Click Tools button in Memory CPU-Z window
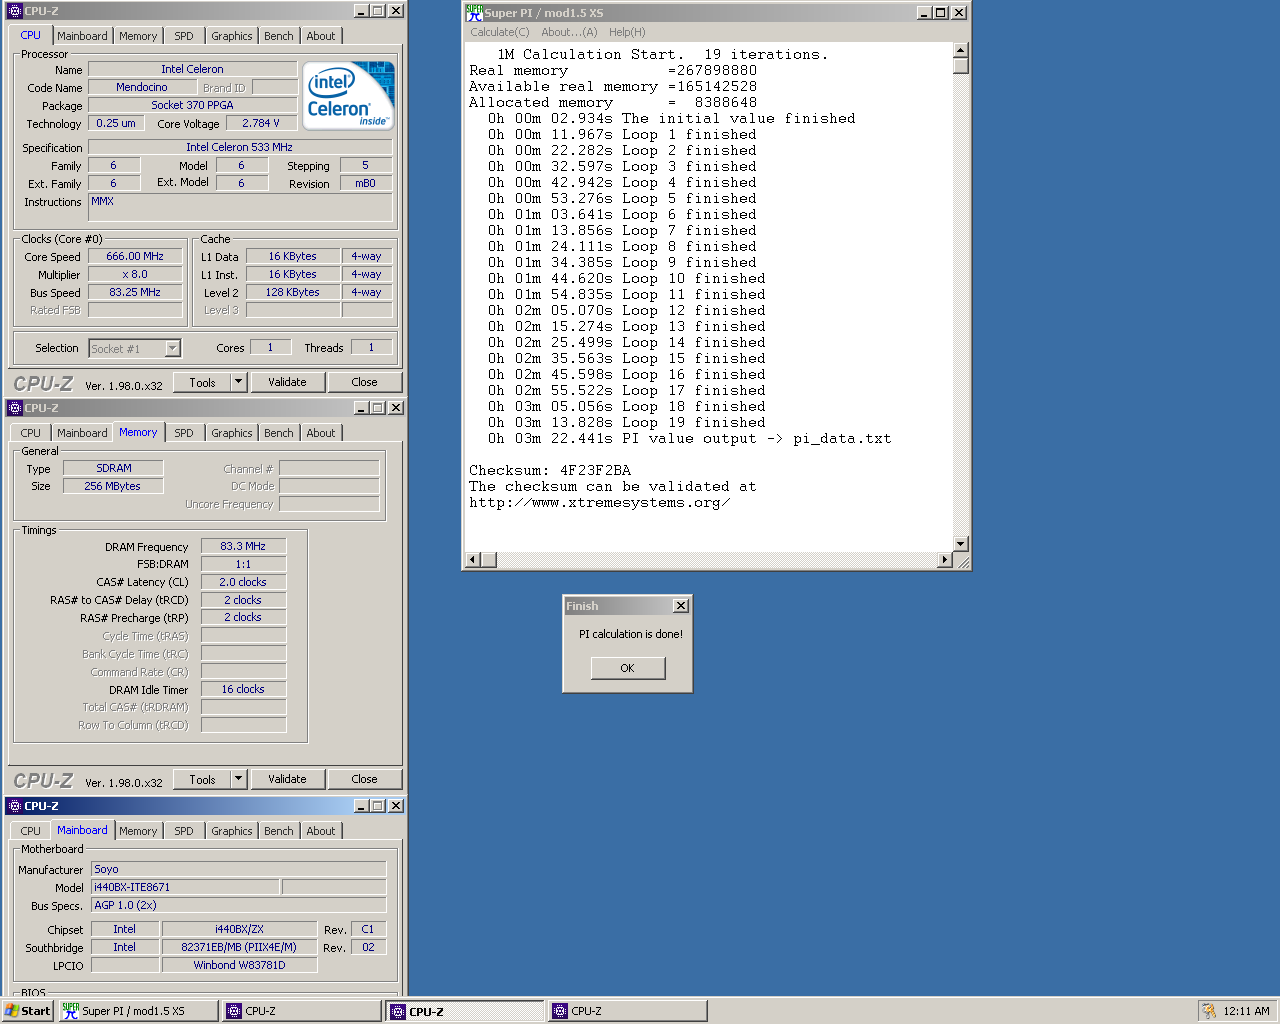The image size is (1280, 1024). [x=203, y=779]
